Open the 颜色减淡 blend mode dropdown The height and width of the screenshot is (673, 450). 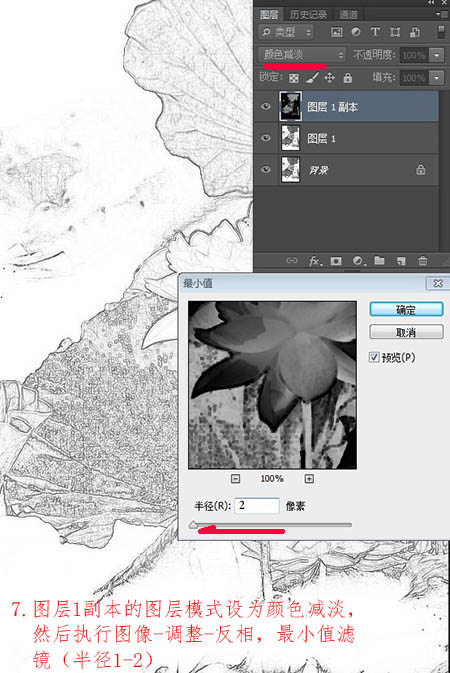[302, 55]
